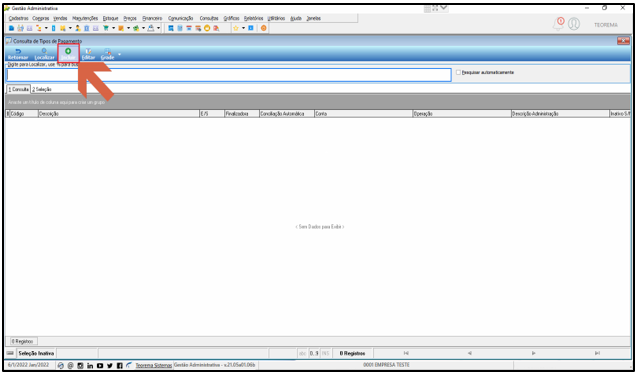This screenshot has width=639, height=375.
Task: Open the notification bell with red badge
Action: (558, 24)
